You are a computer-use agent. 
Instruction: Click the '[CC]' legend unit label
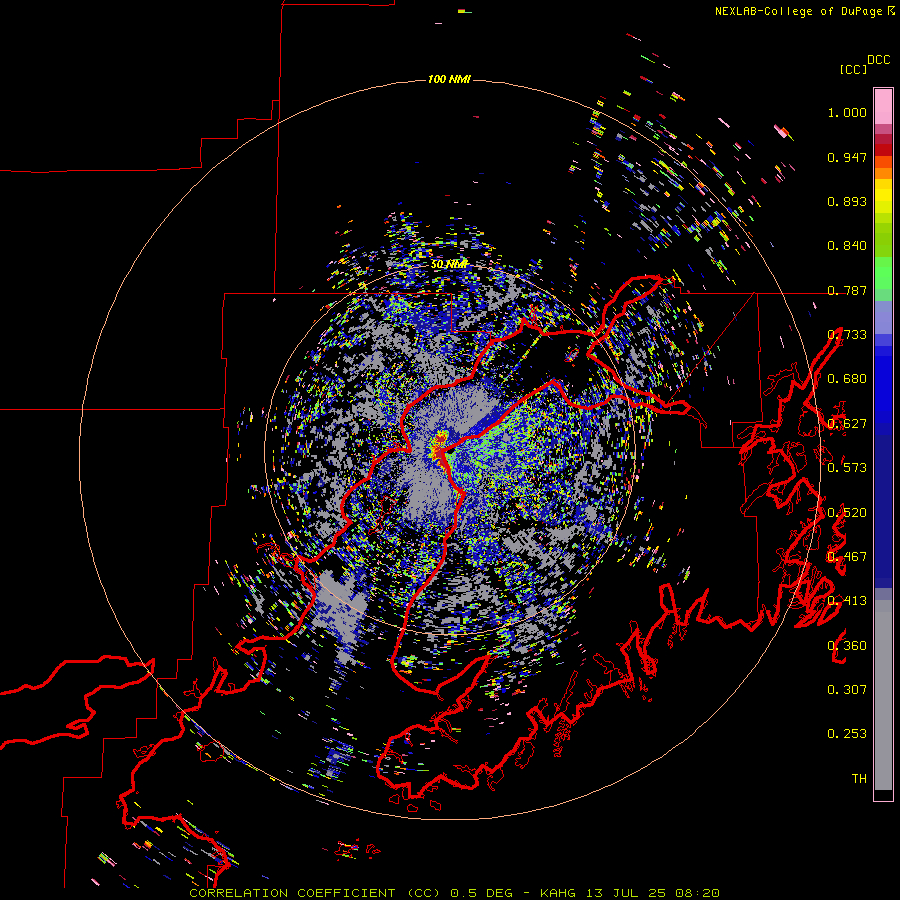coord(853,69)
